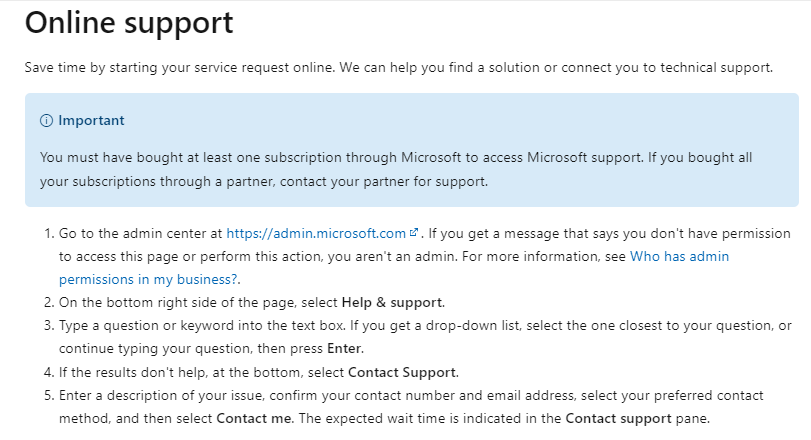Click the external link icon after admin.microsoft.com
Viewport: 811px width, 440px height.
point(414,233)
